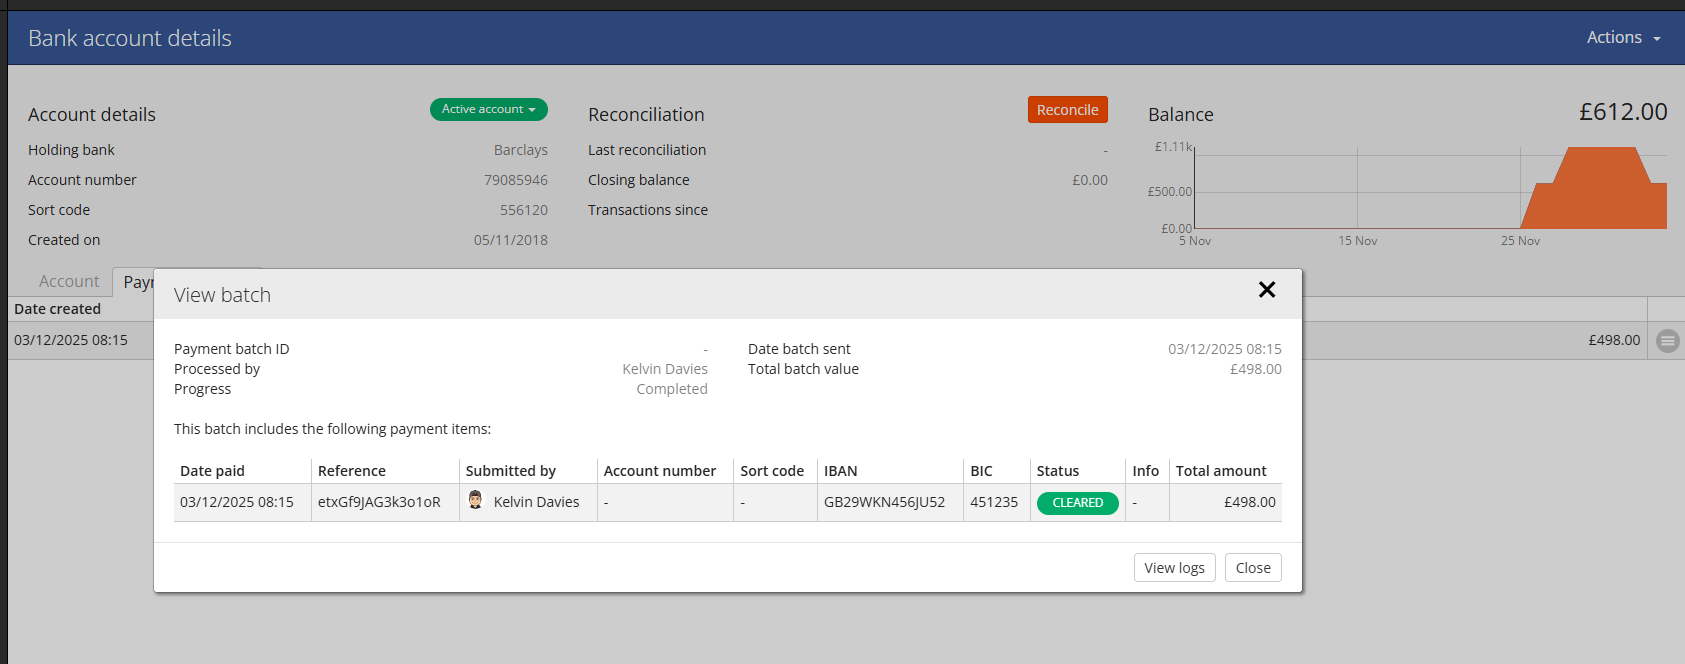
Task: Click the View logs button
Action: [1174, 568]
